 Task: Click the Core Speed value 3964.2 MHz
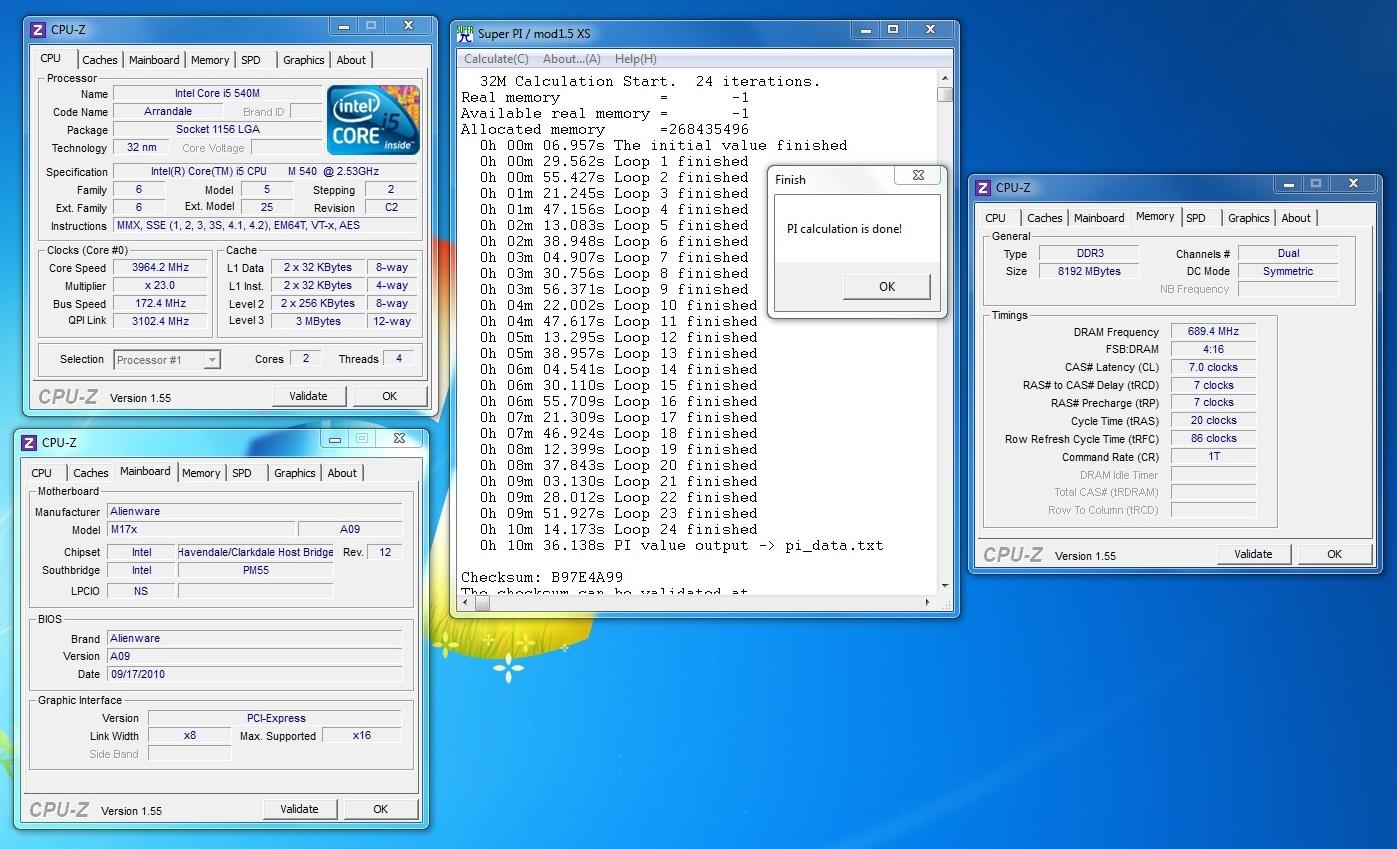click(161, 268)
